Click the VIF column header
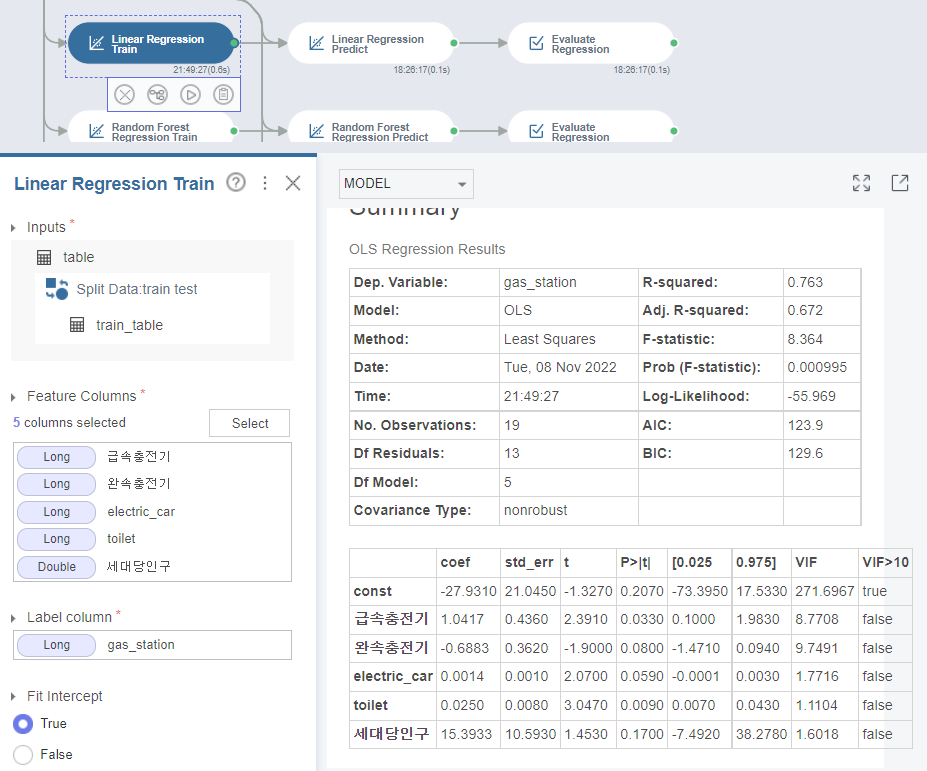 806,562
